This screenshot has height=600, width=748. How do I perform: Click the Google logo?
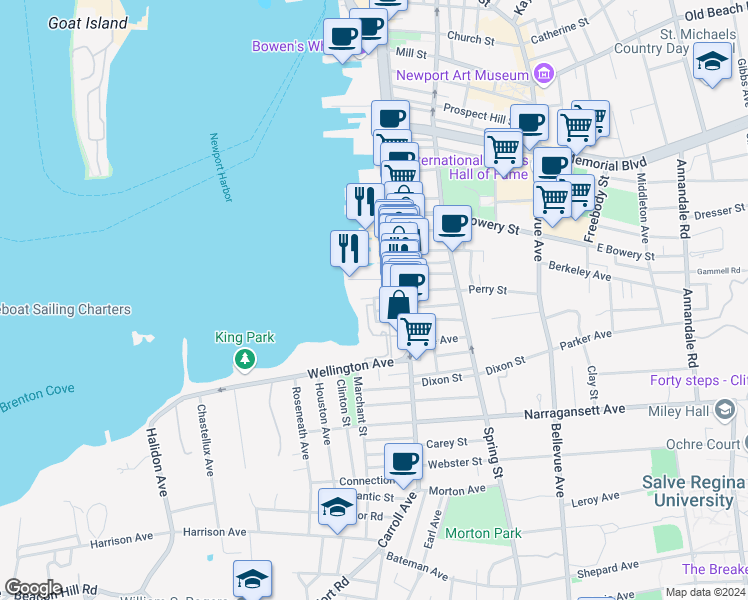tap(33, 588)
